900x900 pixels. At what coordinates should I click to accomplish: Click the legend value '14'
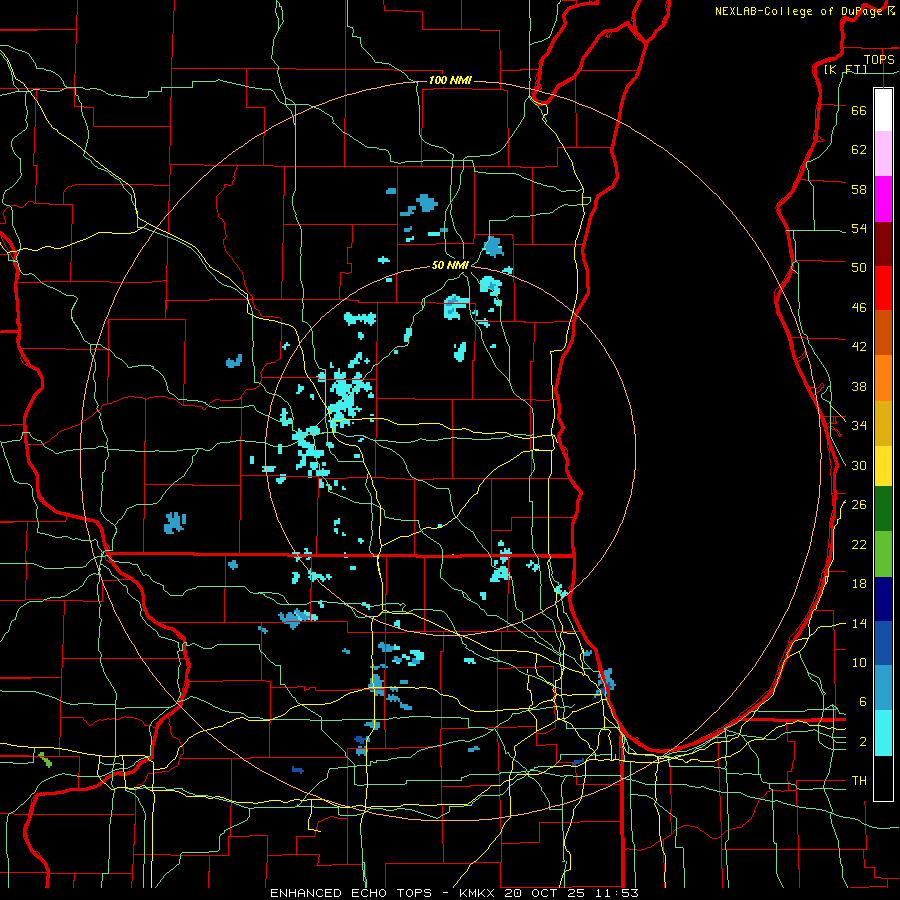(859, 623)
